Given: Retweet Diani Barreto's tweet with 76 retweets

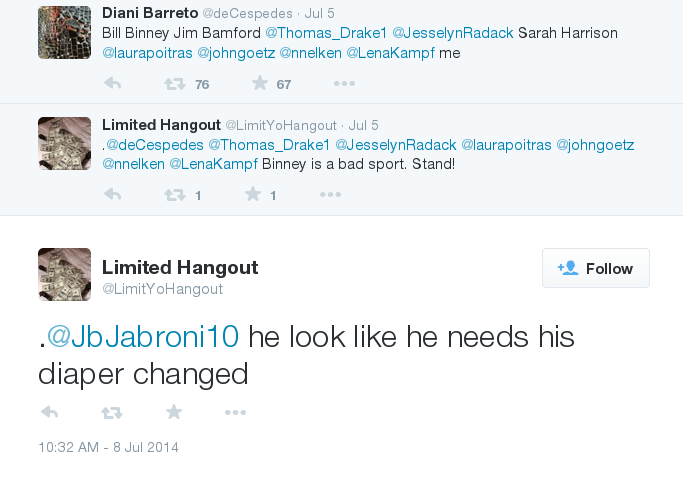Looking at the screenshot, I should click(175, 84).
